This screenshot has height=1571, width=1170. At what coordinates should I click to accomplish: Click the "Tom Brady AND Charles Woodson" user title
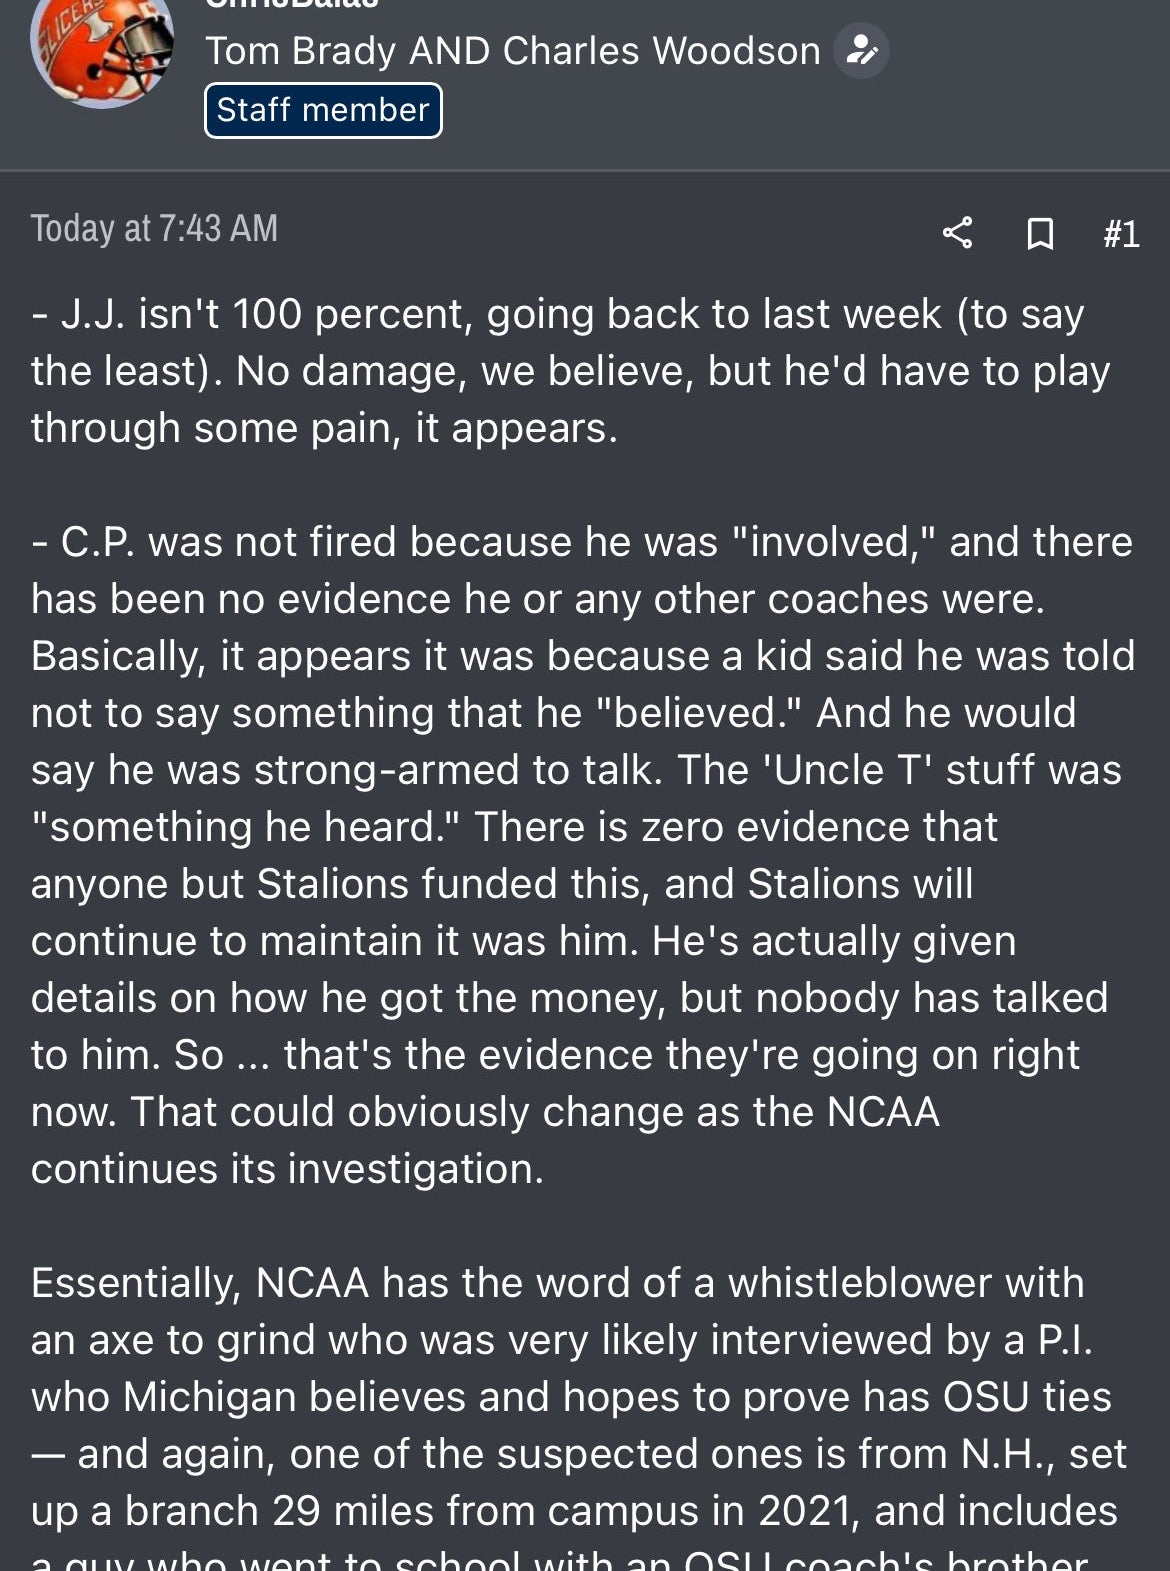point(512,51)
